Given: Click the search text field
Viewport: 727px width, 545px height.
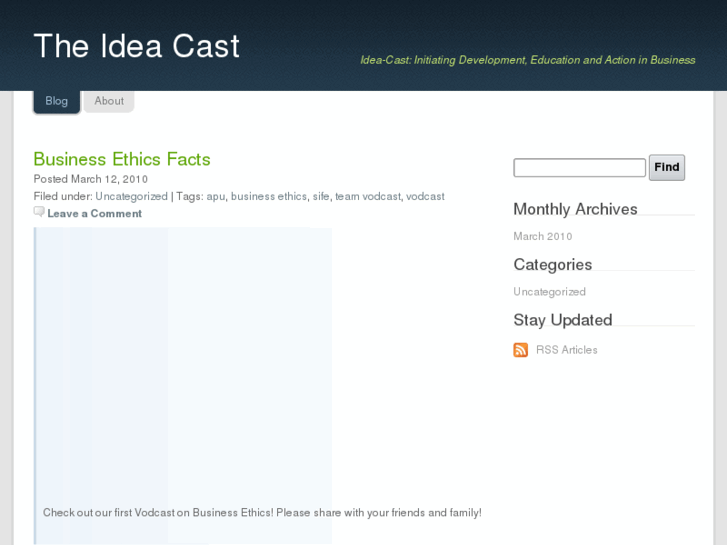Looking at the screenshot, I should (x=579, y=168).
